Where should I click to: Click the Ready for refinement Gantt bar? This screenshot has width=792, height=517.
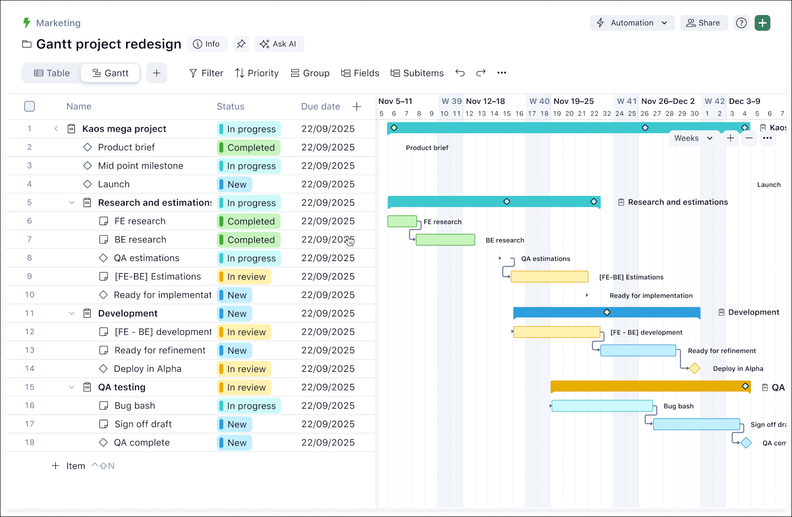(638, 350)
